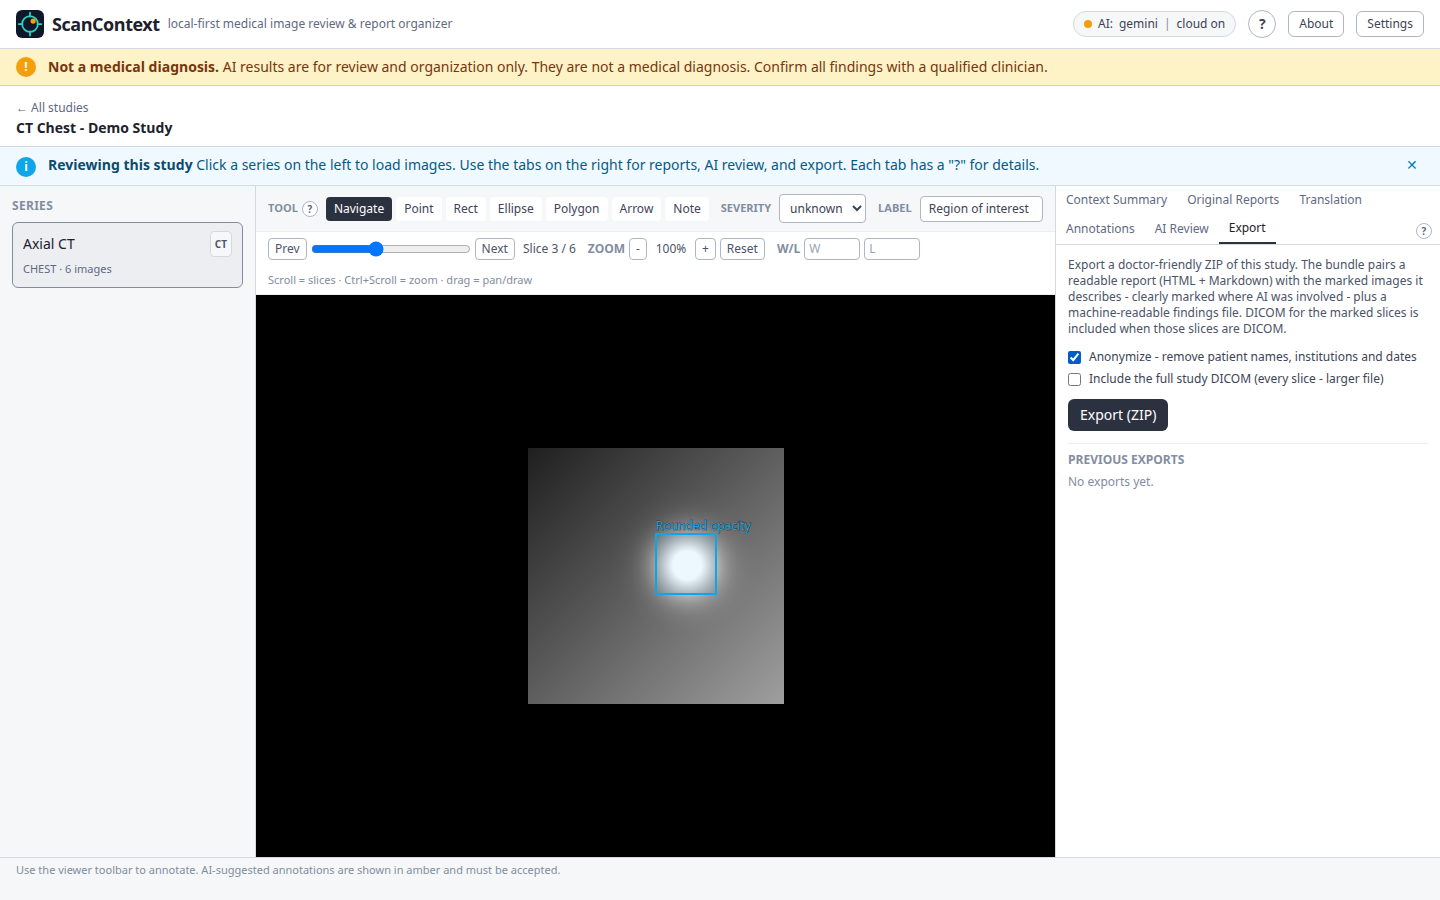
Task: Switch to the Translation tab
Action: 1330,200
